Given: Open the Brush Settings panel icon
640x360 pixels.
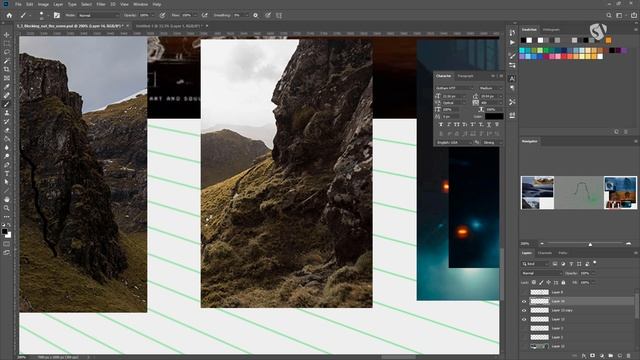Looking at the screenshot, I should coord(57,15).
